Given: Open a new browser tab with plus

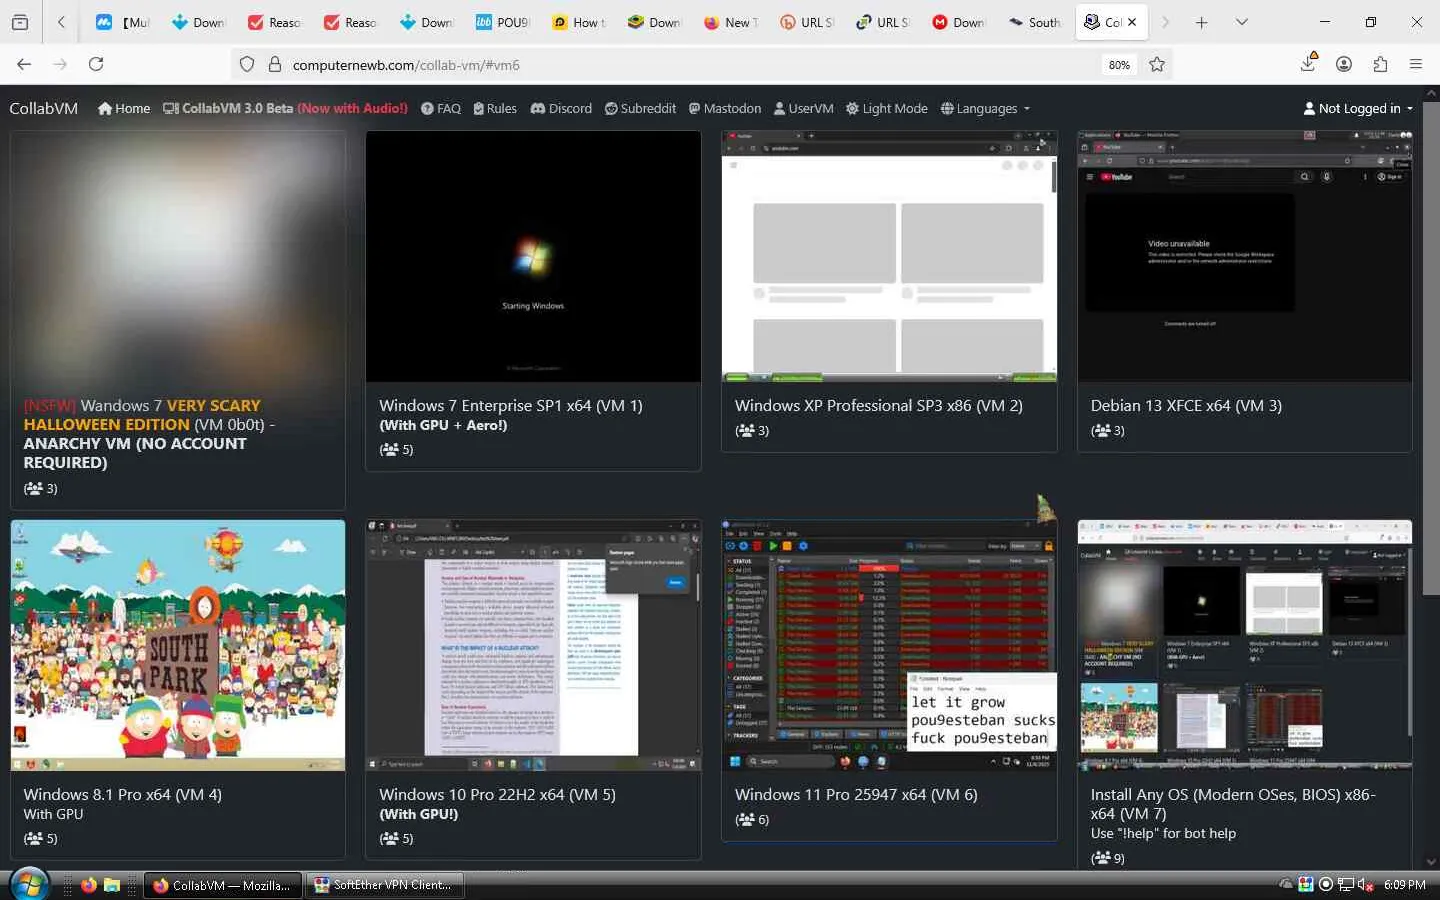Looking at the screenshot, I should click(x=1202, y=22).
